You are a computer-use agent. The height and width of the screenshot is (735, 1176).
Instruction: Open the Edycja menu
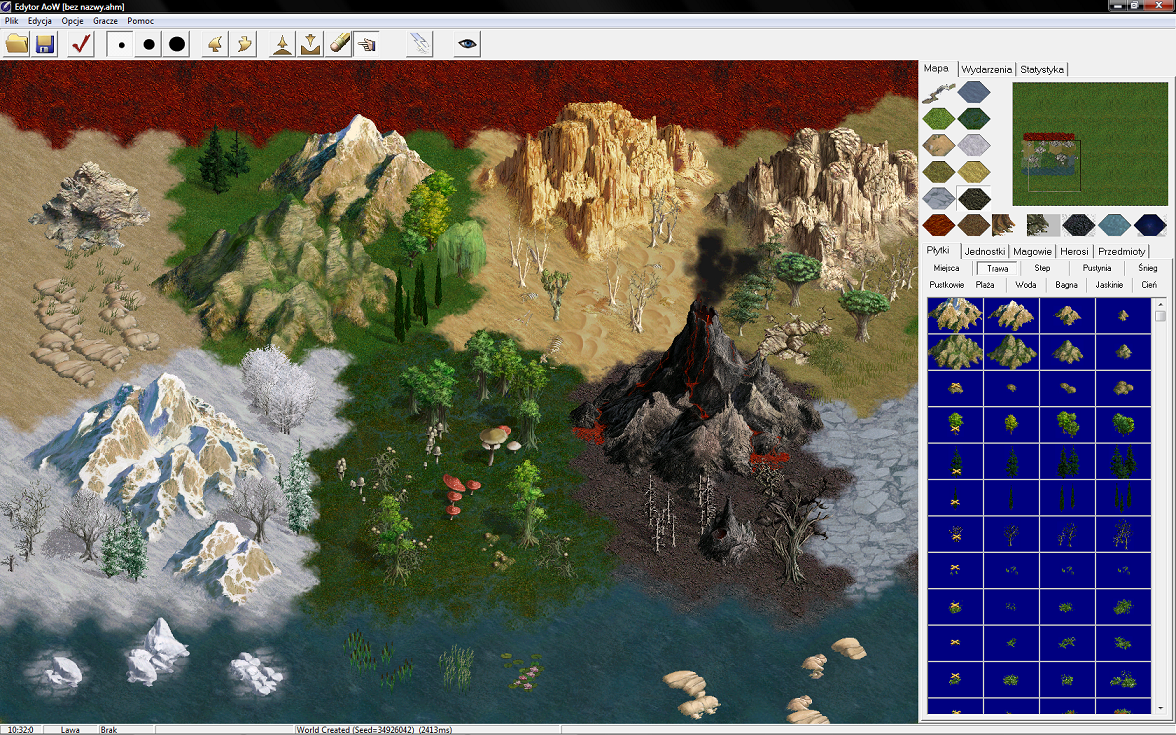[40, 21]
